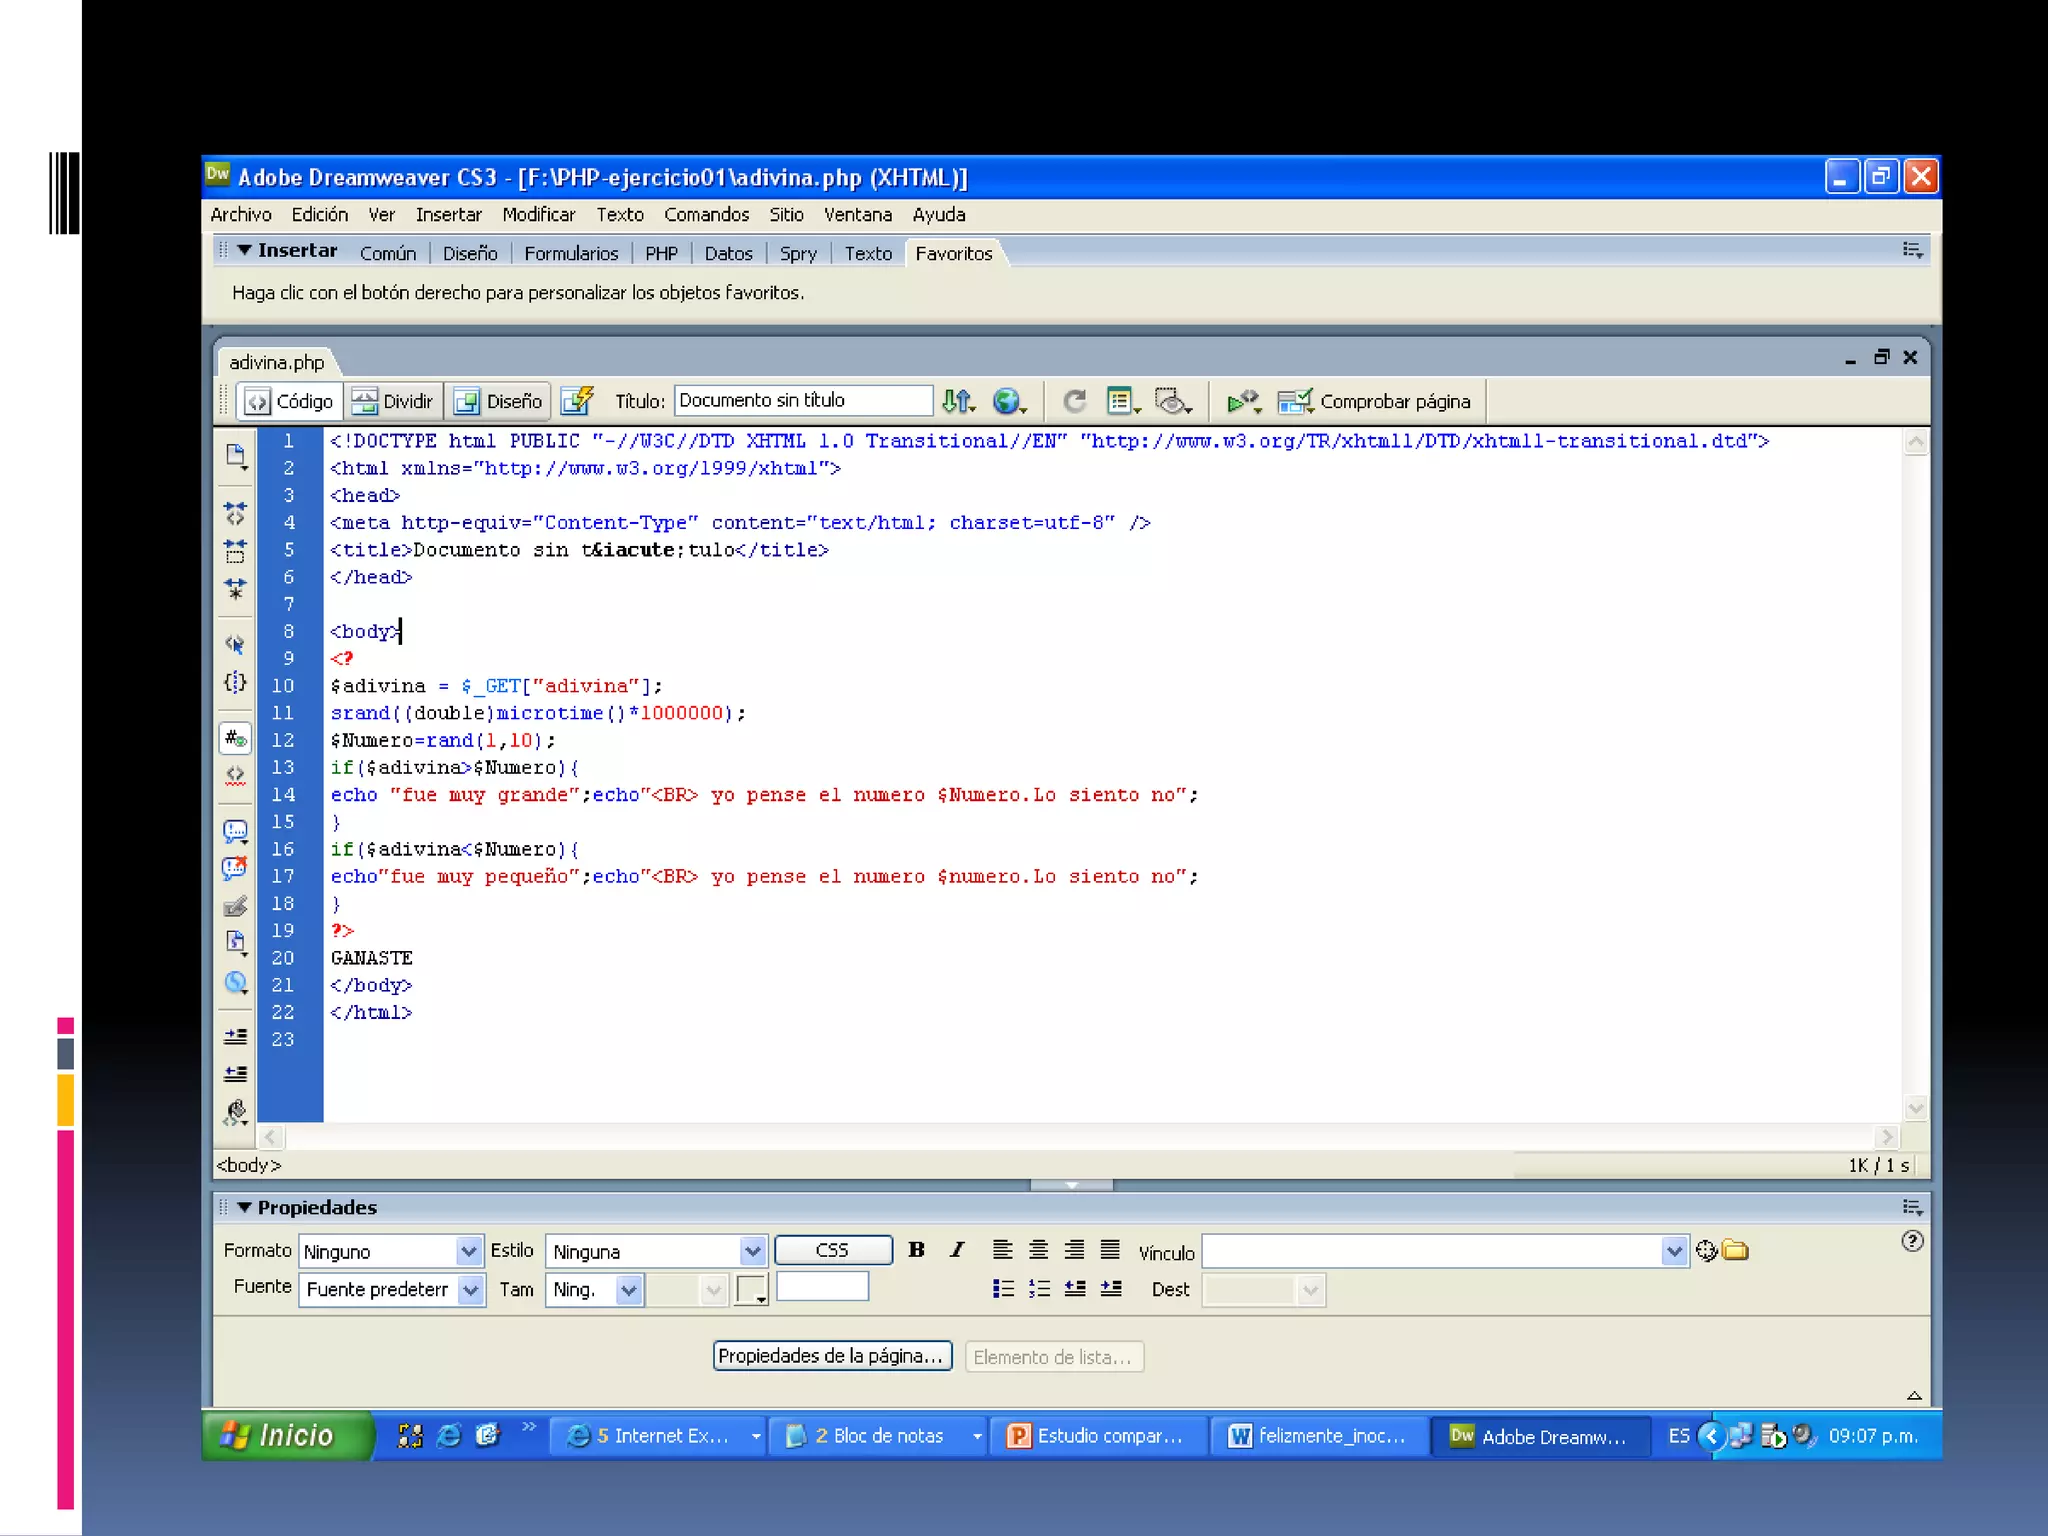The height and width of the screenshot is (1536, 2048).
Task: Open the Modificar menu
Action: (x=538, y=214)
